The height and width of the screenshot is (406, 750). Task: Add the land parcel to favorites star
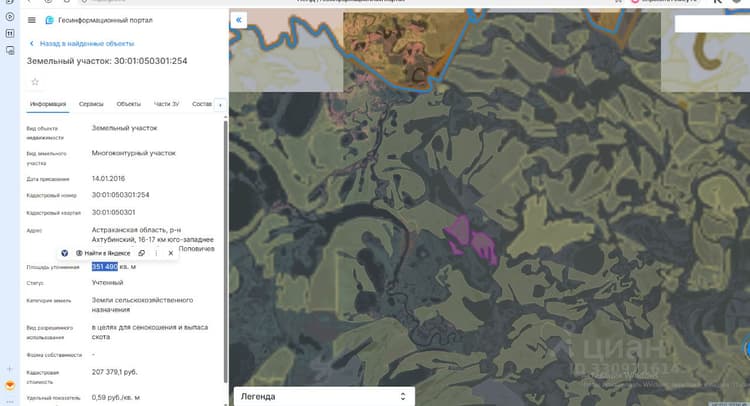35,82
